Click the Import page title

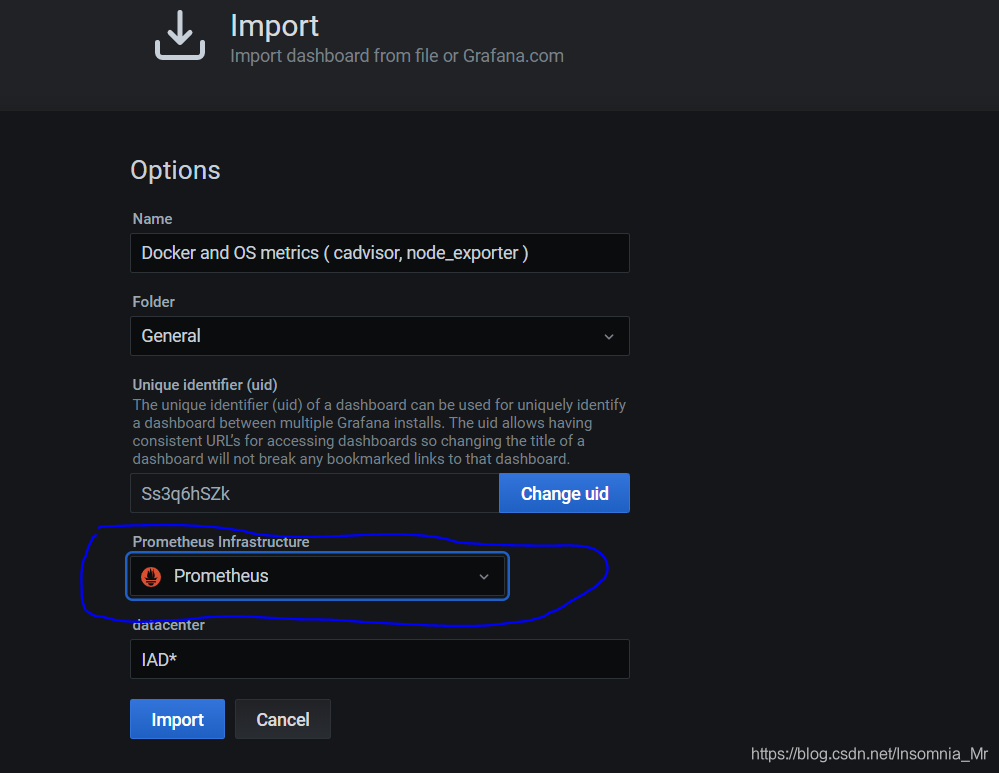(x=274, y=26)
